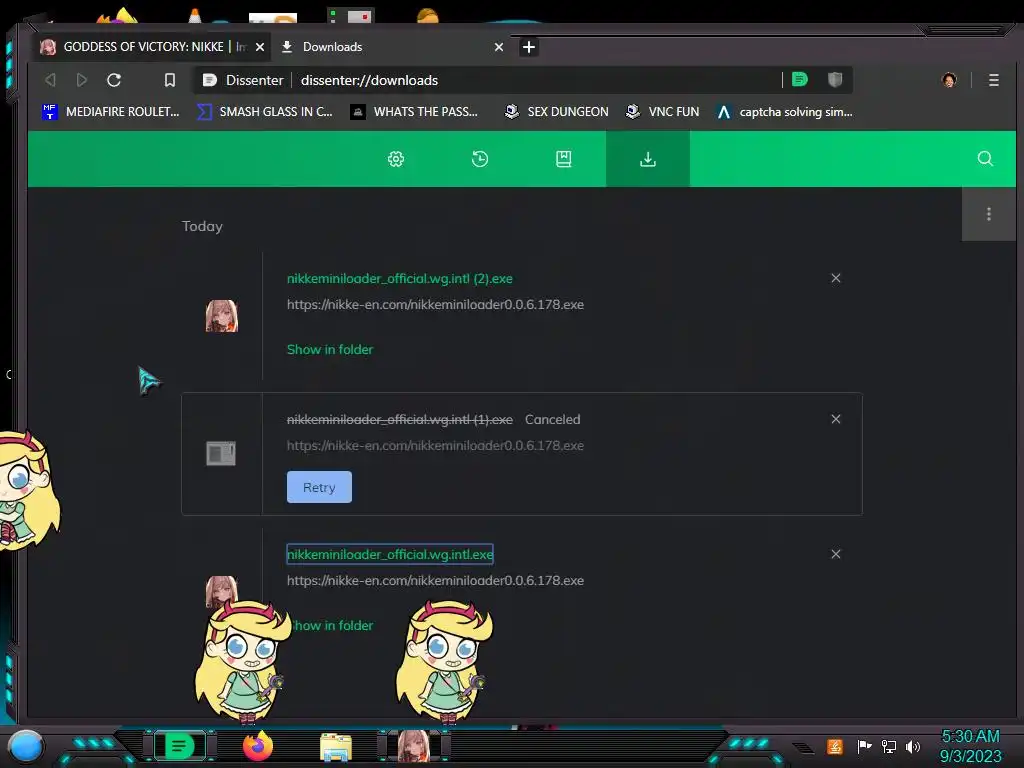The width and height of the screenshot is (1024, 768).
Task: Click the green Dissenter comment icon
Action: (x=800, y=80)
